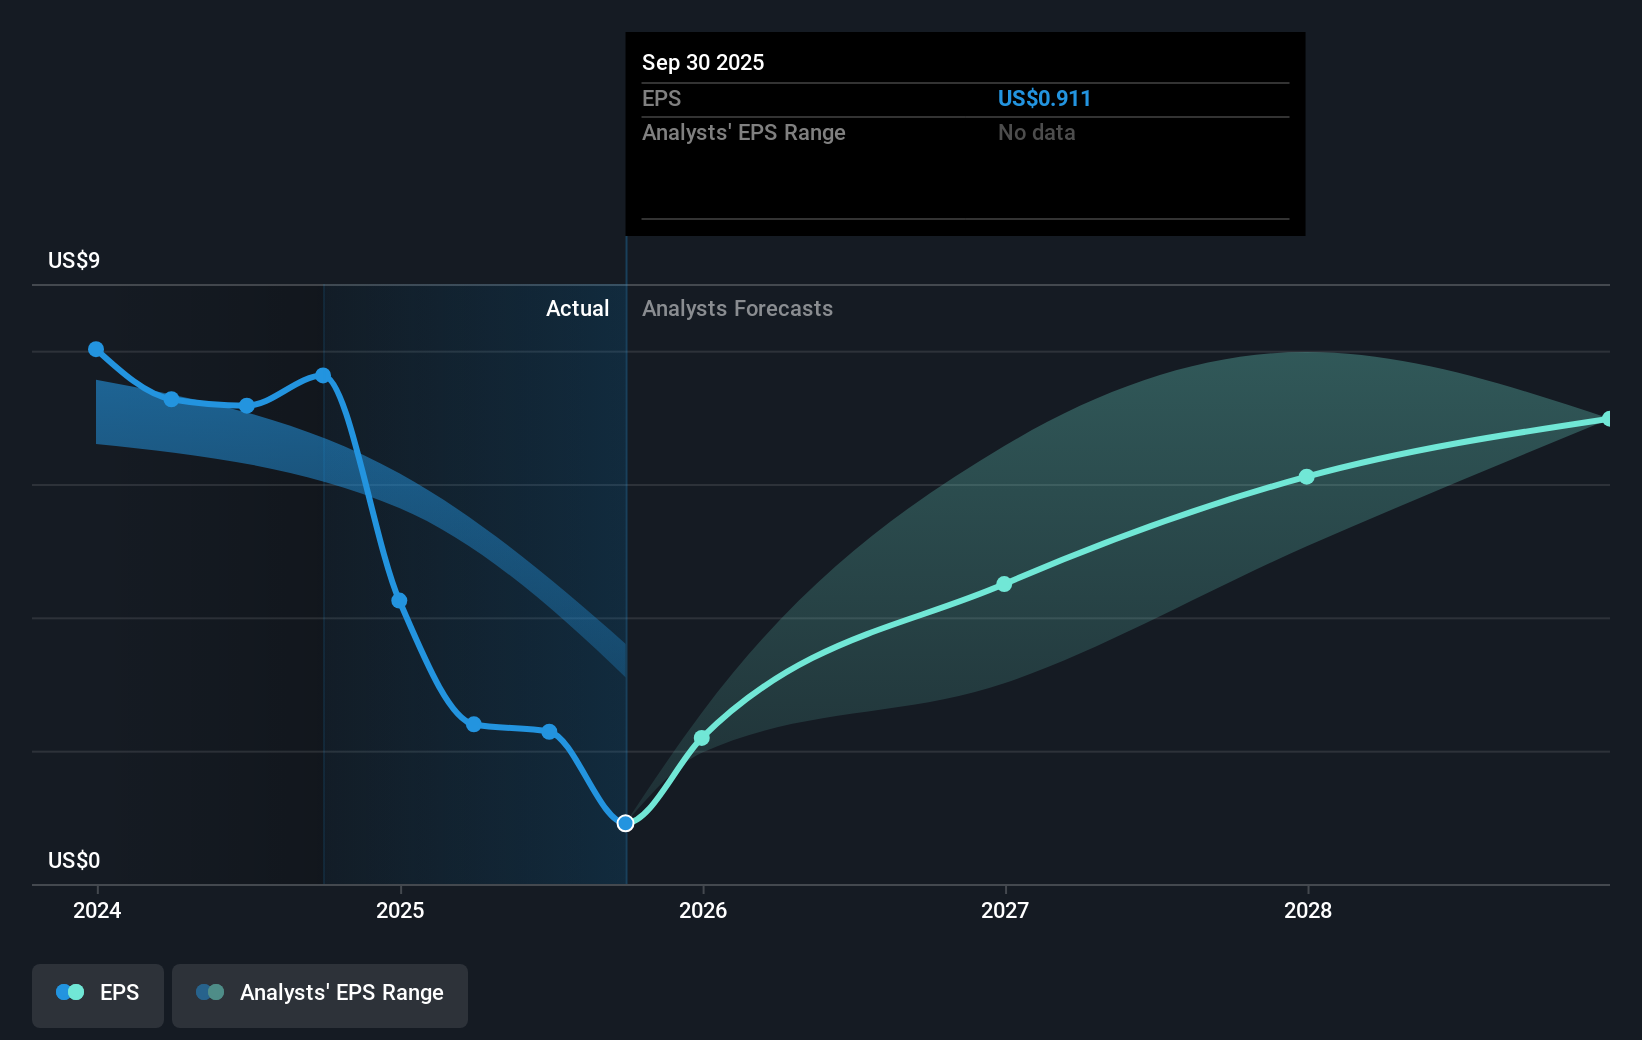Click the US$0.911 EPS value in tooltip

(x=1044, y=98)
